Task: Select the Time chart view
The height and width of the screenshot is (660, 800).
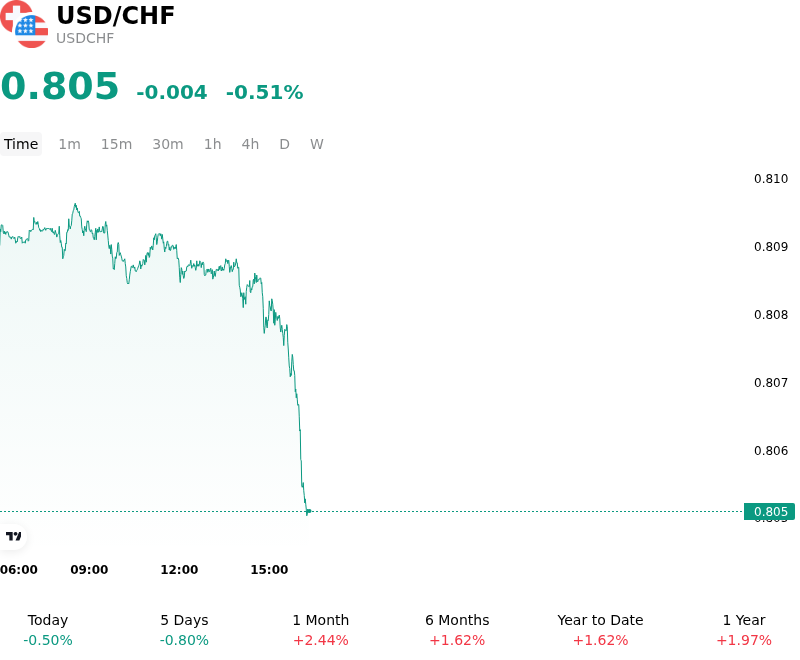Action: 21,144
